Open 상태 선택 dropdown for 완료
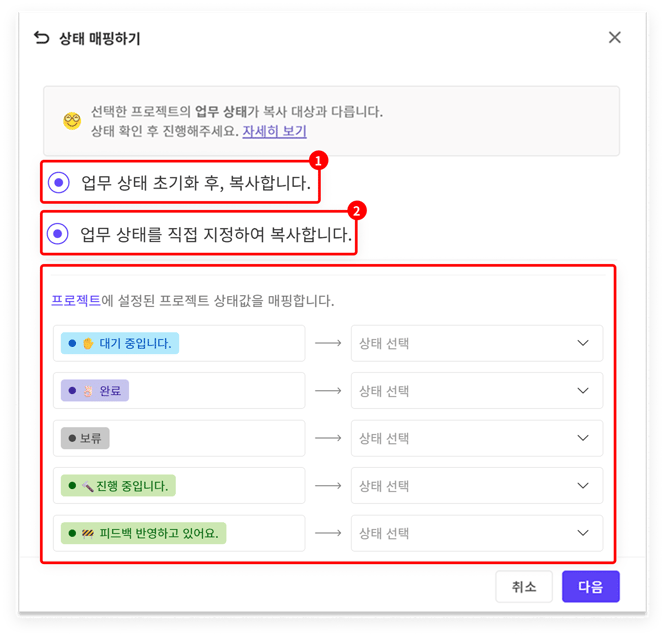 tap(476, 391)
